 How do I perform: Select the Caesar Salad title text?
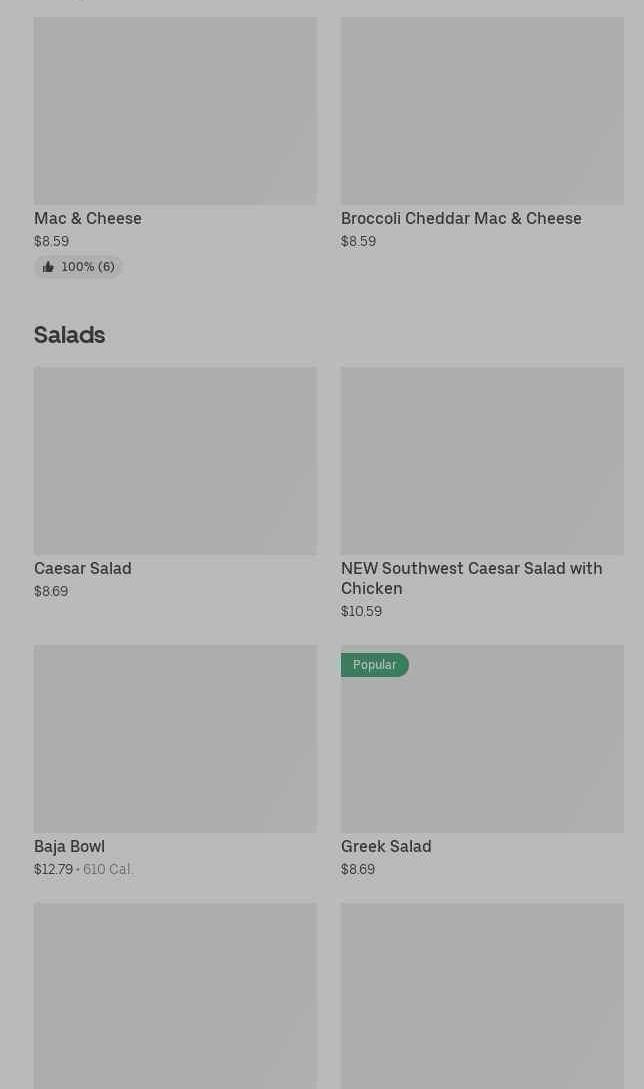coord(83,568)
